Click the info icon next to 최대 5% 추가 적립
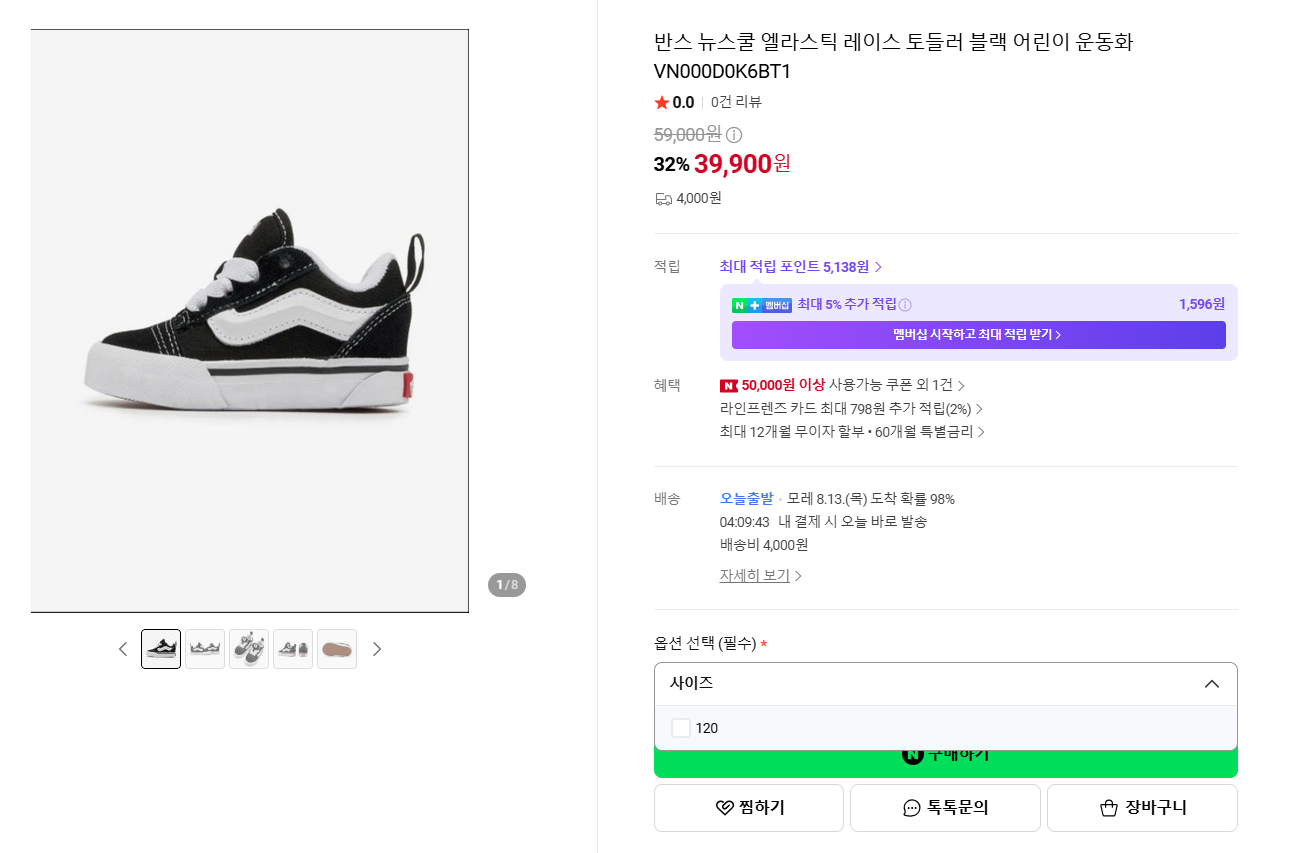The height and width of the screenshot is (853, 1301). 905,305
